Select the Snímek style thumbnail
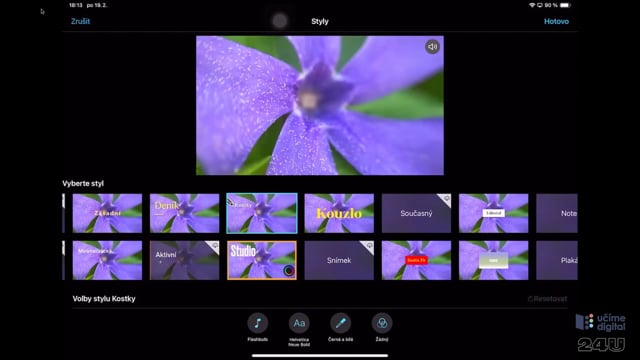Viewport: 640px width, 360px height. (x=339, y=260)
